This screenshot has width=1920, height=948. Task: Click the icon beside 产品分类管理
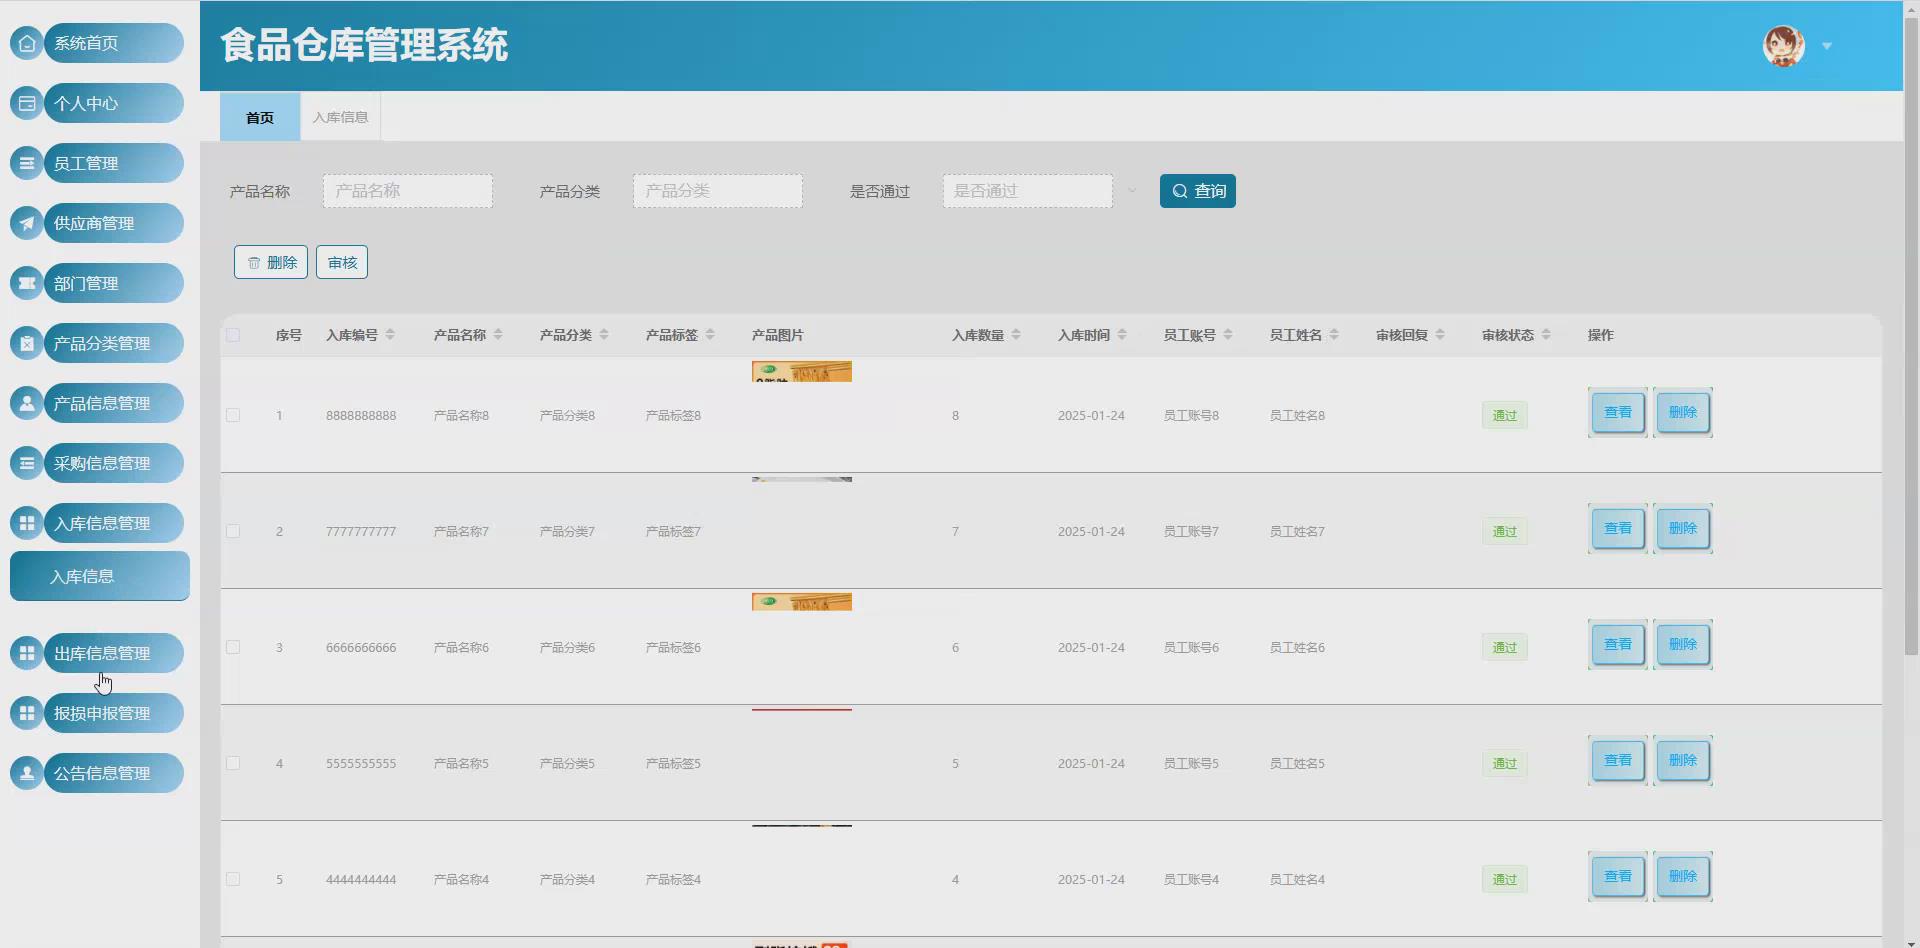point(27,343)
